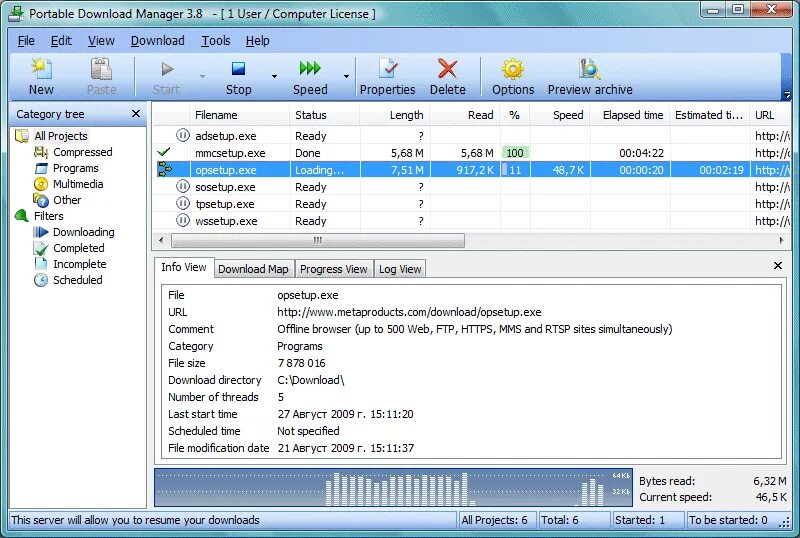The image size is (800, 538).
Task: Select the mmcsetup.exe filename
Action: pyautogui.click(x=230, y=153)
